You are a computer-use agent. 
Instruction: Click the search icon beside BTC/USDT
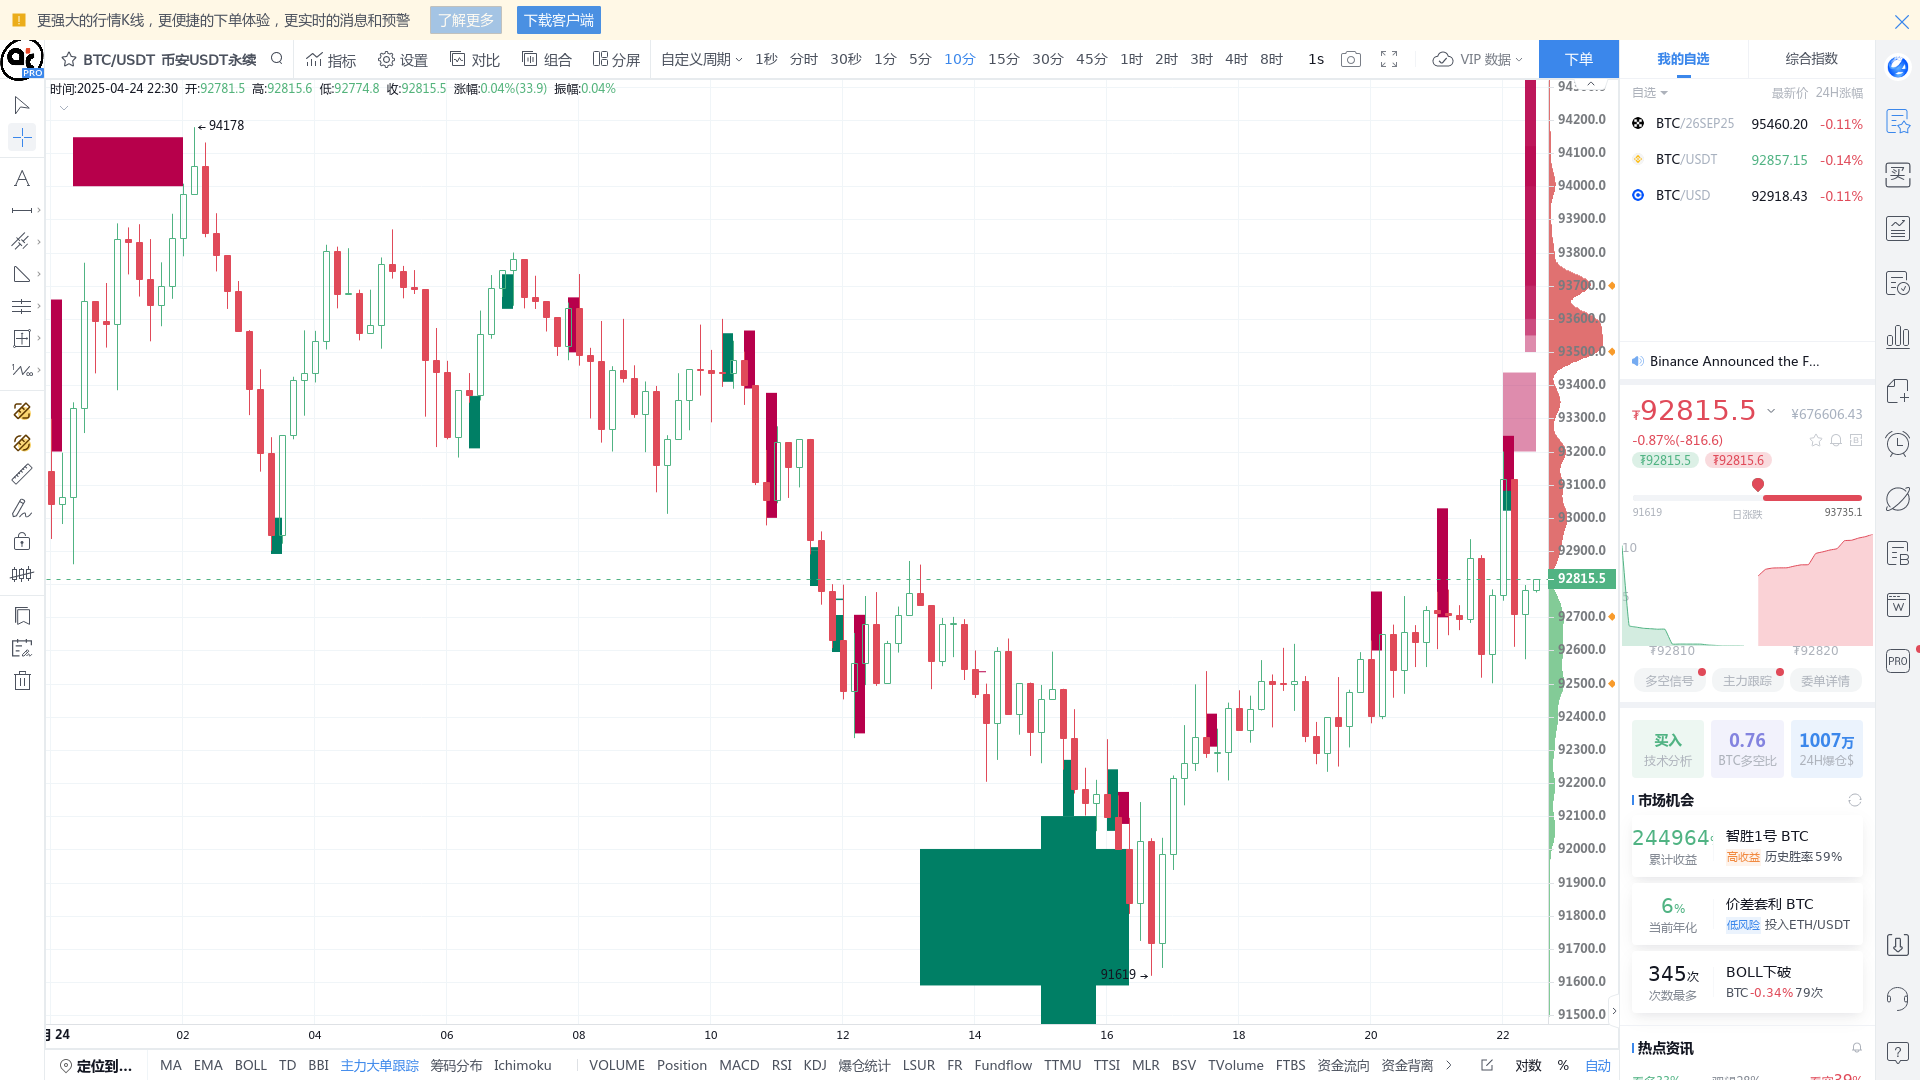[x=277, y=59]
